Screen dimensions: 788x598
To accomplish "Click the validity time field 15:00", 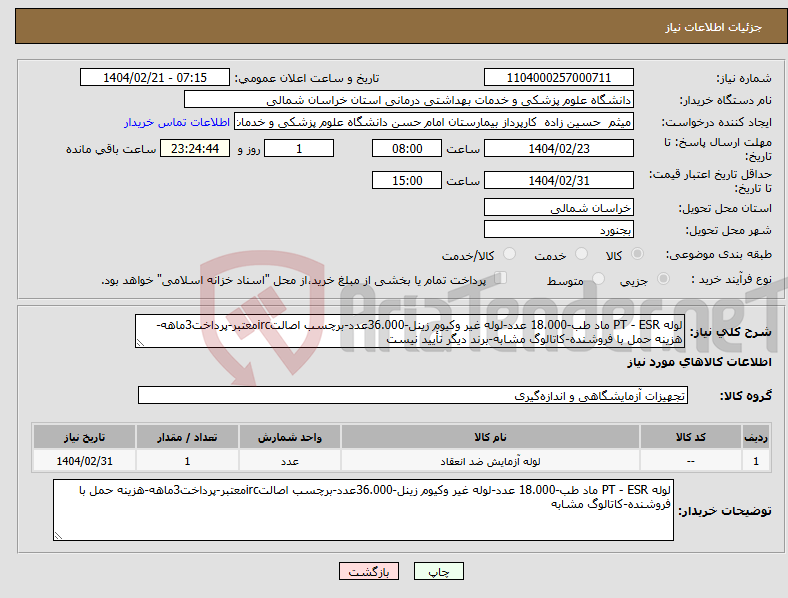I will [x=407, y=180].
